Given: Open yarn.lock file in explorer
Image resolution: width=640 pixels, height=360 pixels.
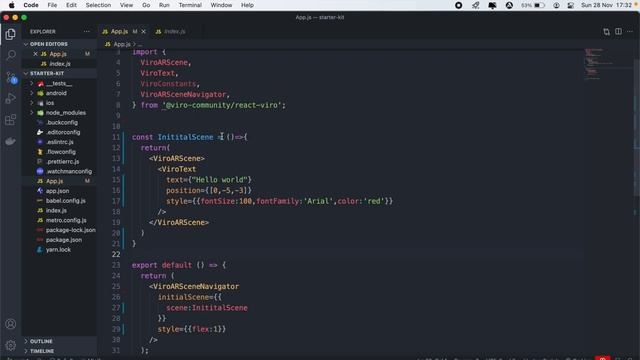Looking at the screenshot, I should (60, 250).
